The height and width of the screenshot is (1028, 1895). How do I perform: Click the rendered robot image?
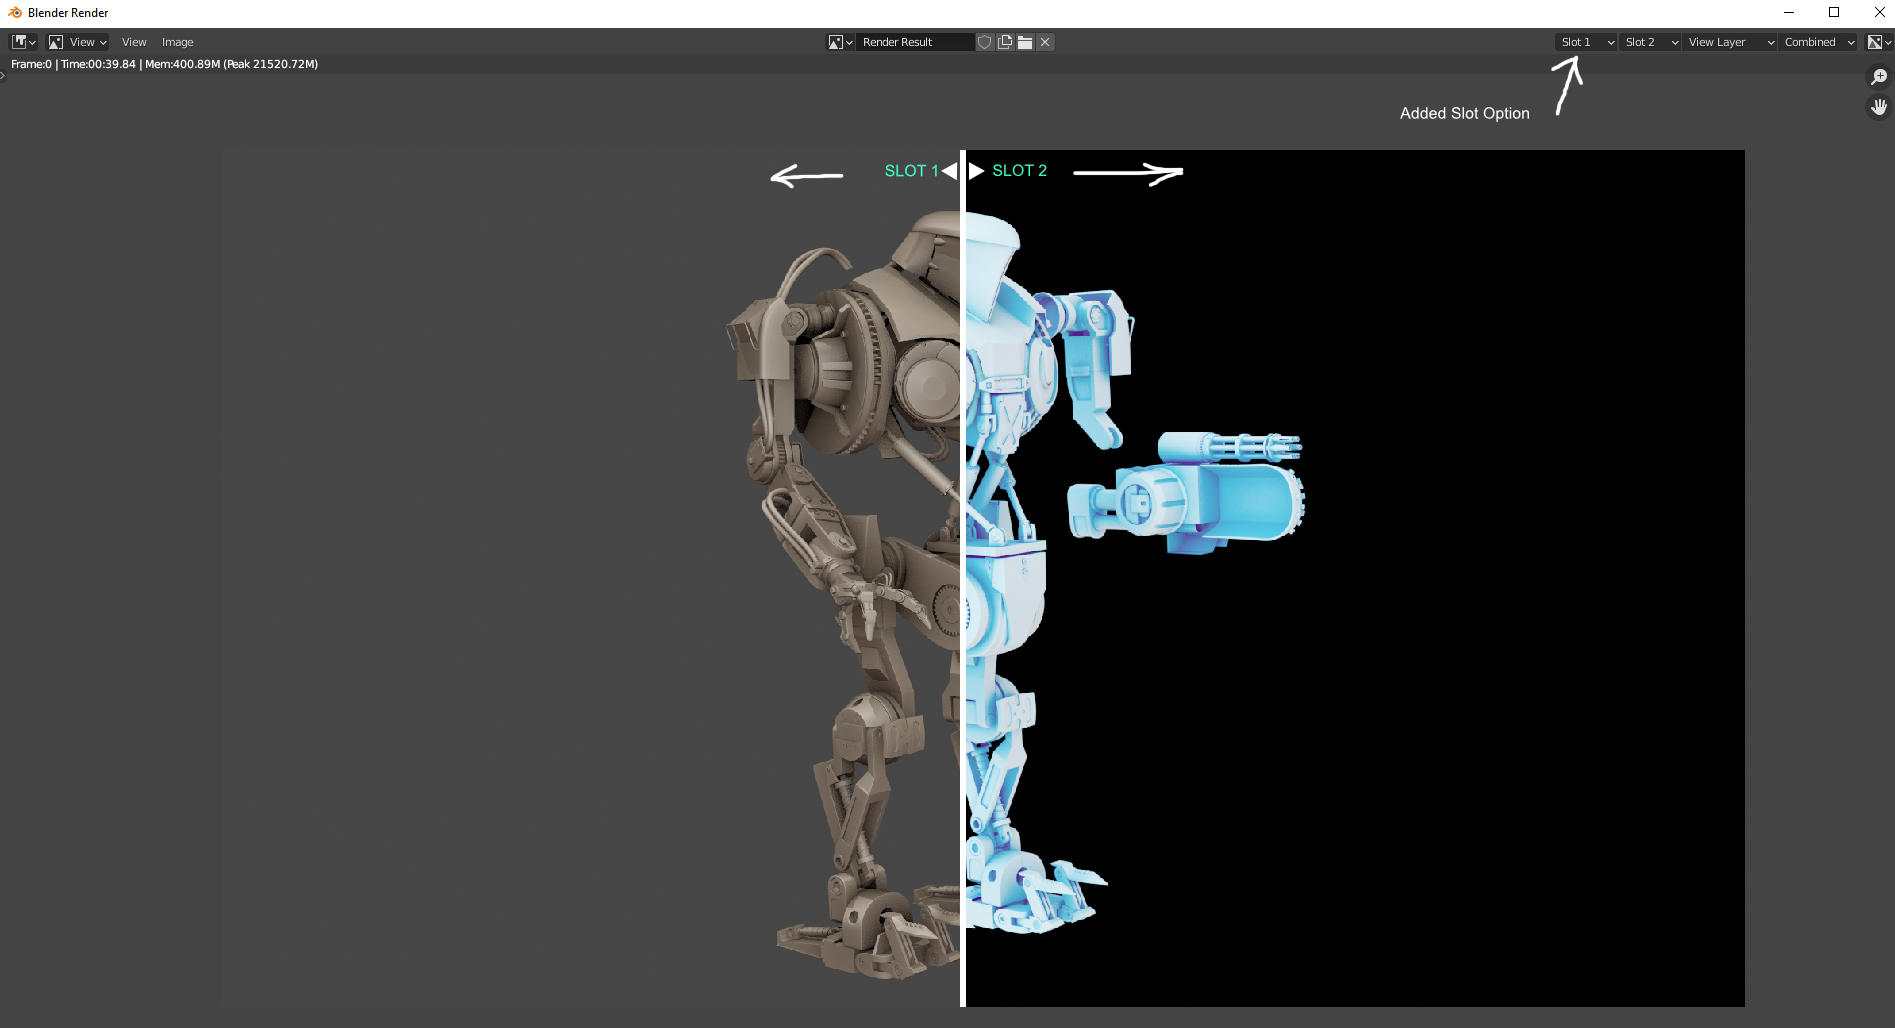pos(983,578)
